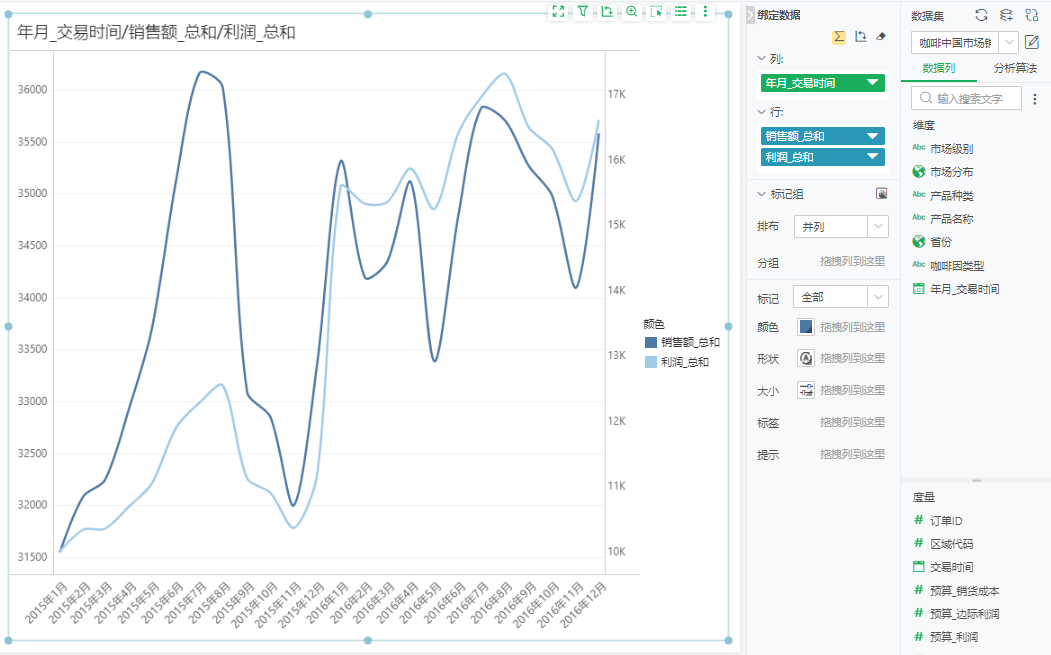Click the image icon beside 标记组

click(x=881, y=194)
